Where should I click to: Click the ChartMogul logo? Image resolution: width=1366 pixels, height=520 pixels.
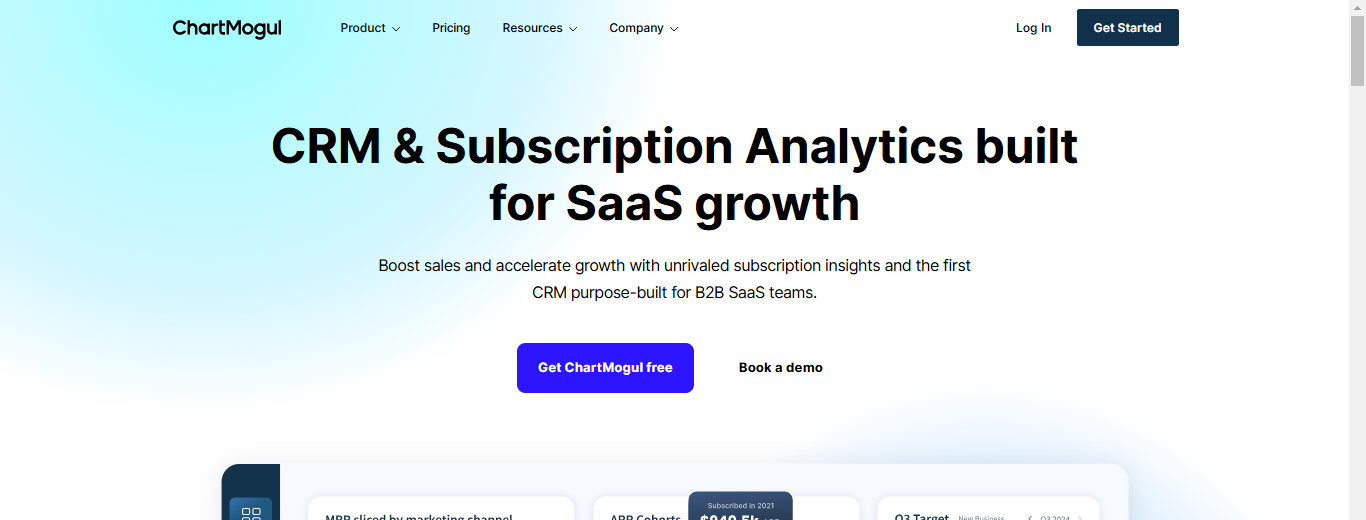pos(227,28)
